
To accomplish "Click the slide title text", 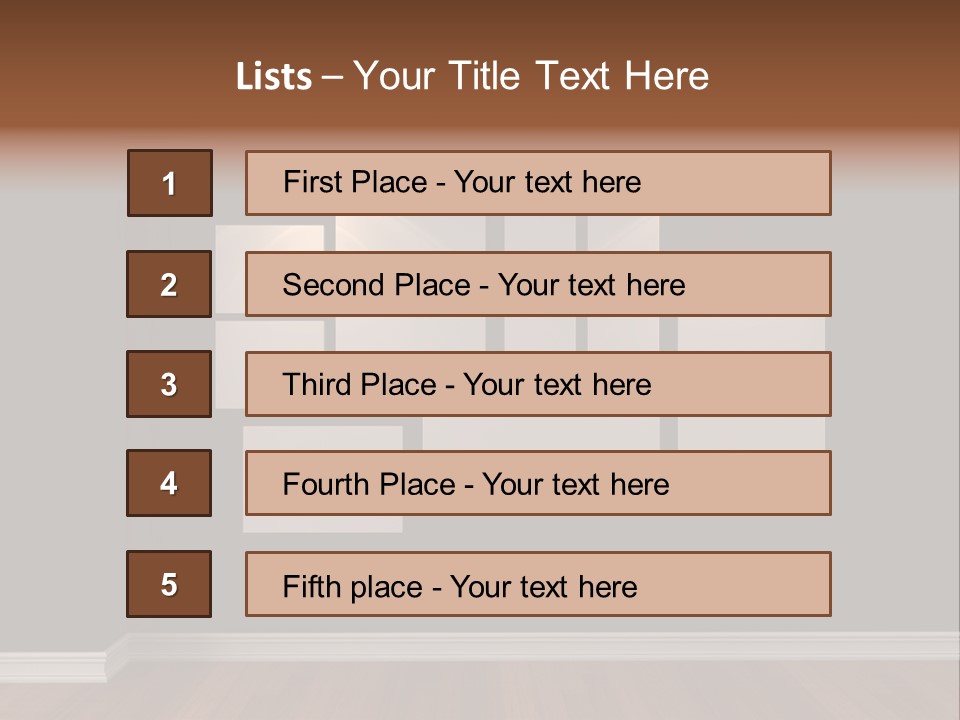I will 473,76.
